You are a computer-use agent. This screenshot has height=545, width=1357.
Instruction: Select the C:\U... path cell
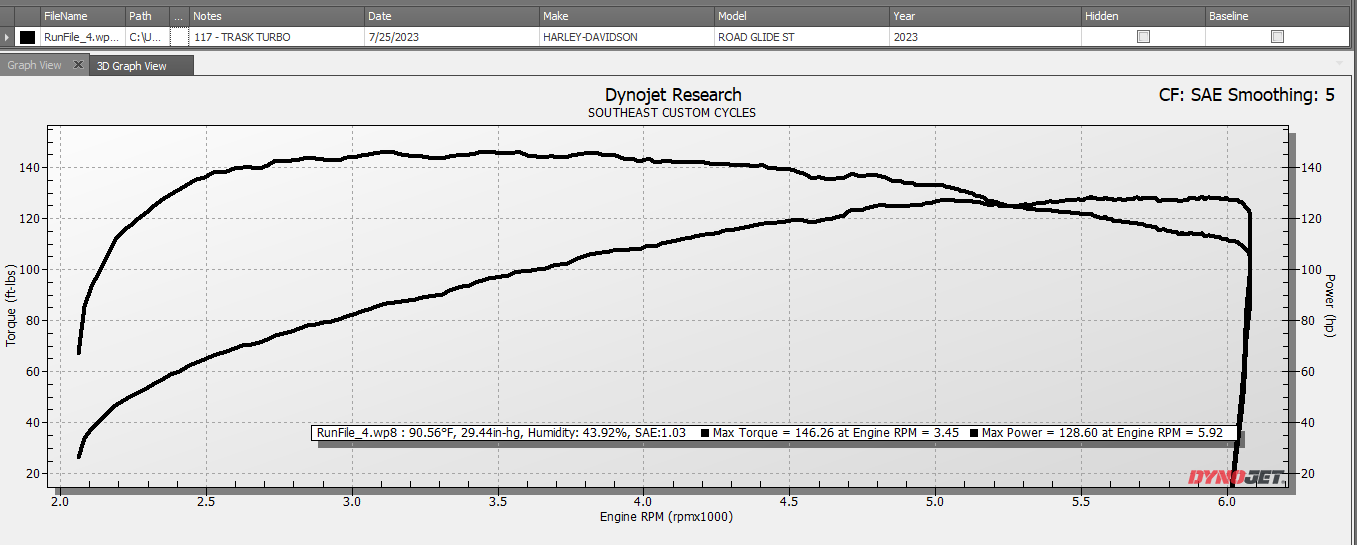148,37
